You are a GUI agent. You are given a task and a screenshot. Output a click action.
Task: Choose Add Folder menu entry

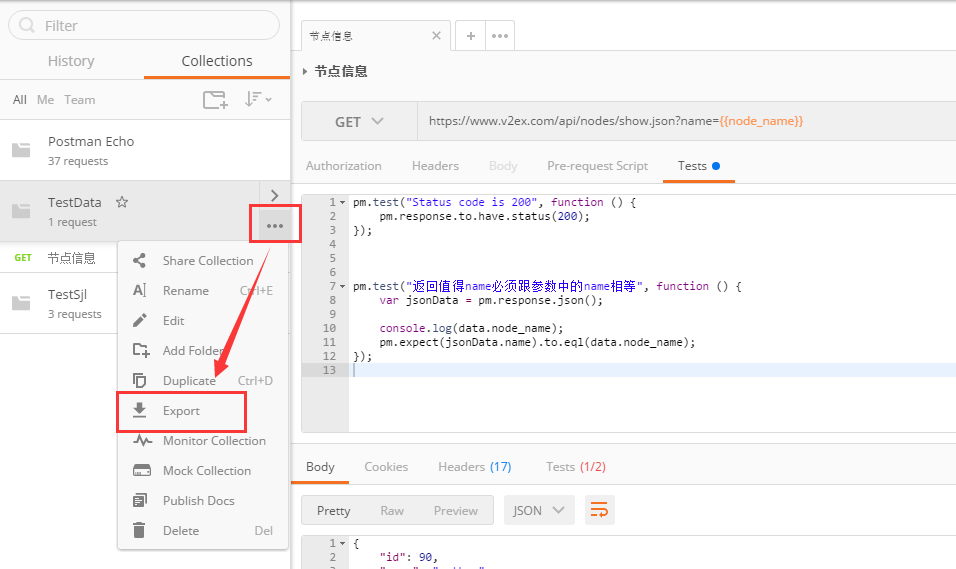pos(202,350)
